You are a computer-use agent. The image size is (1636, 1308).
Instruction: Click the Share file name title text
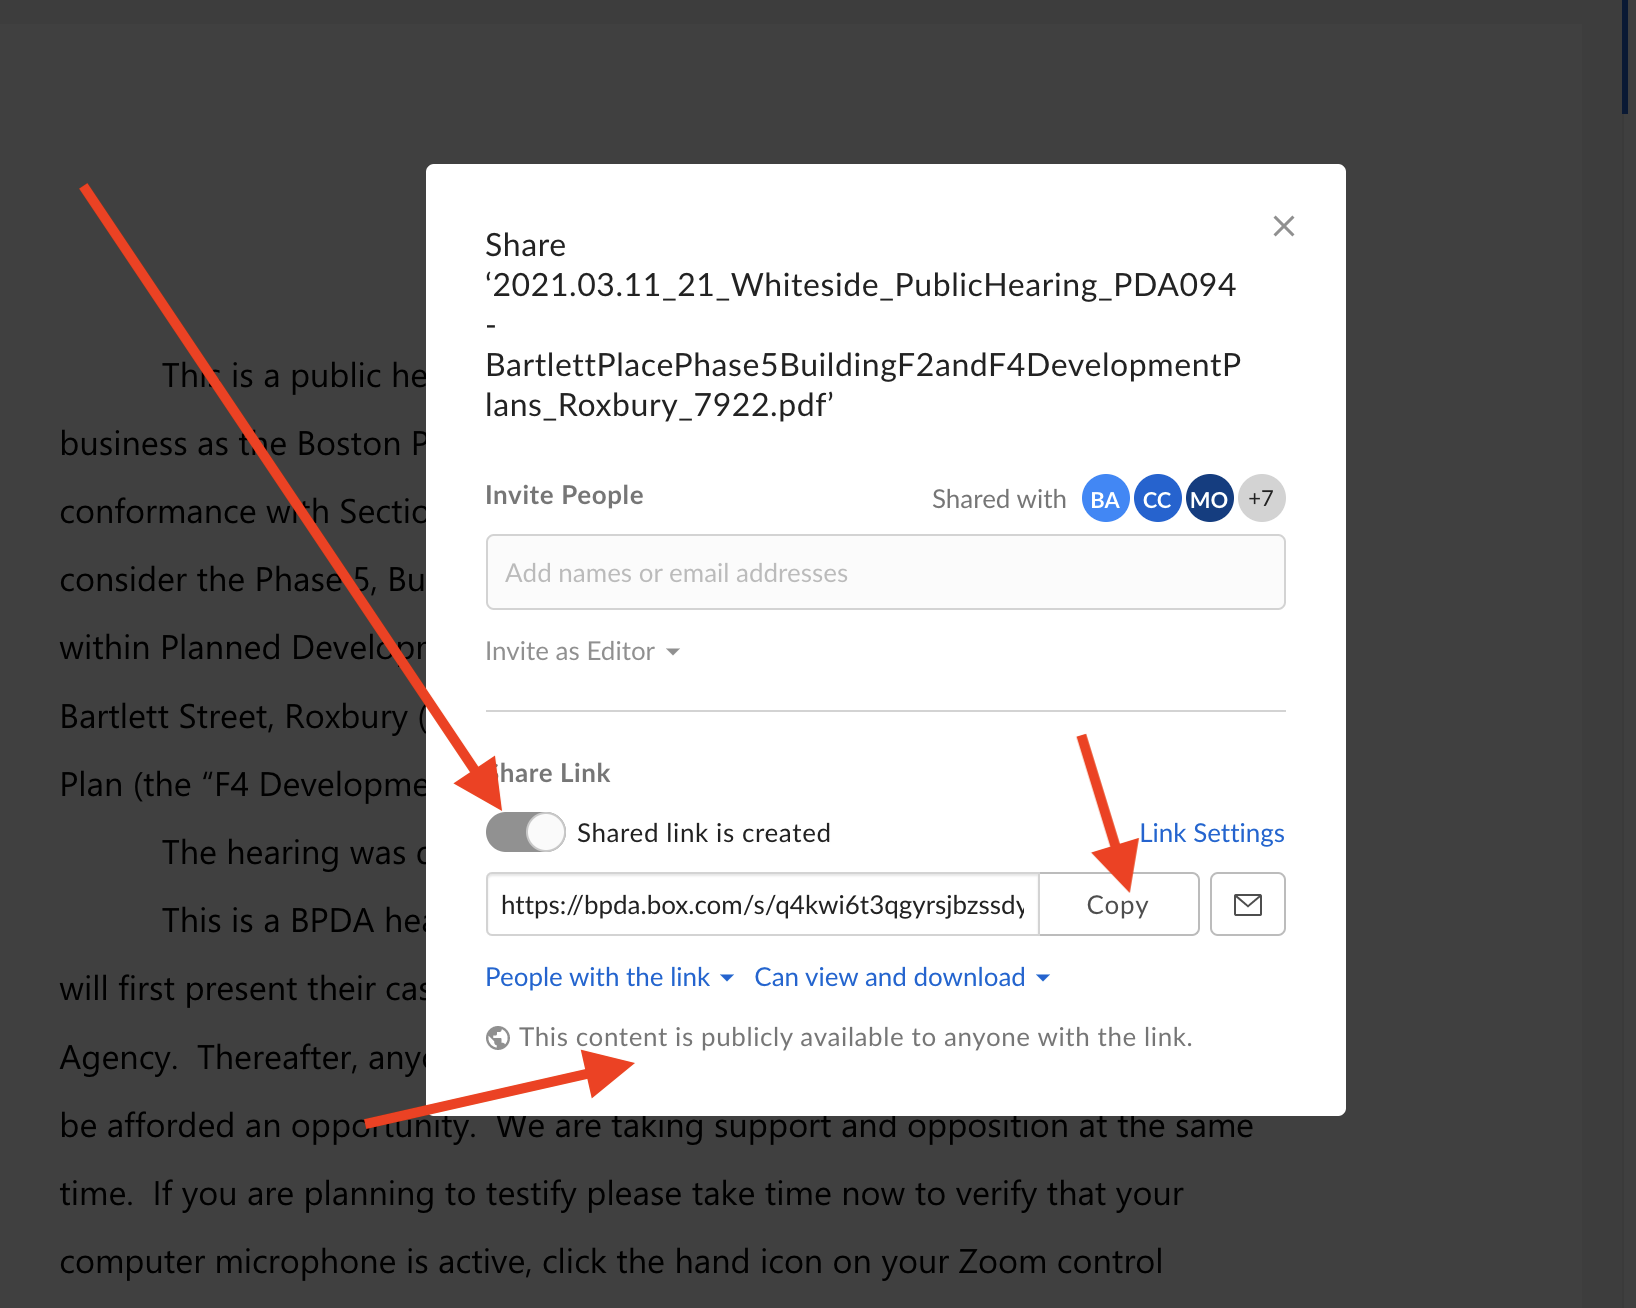(862, 325)
